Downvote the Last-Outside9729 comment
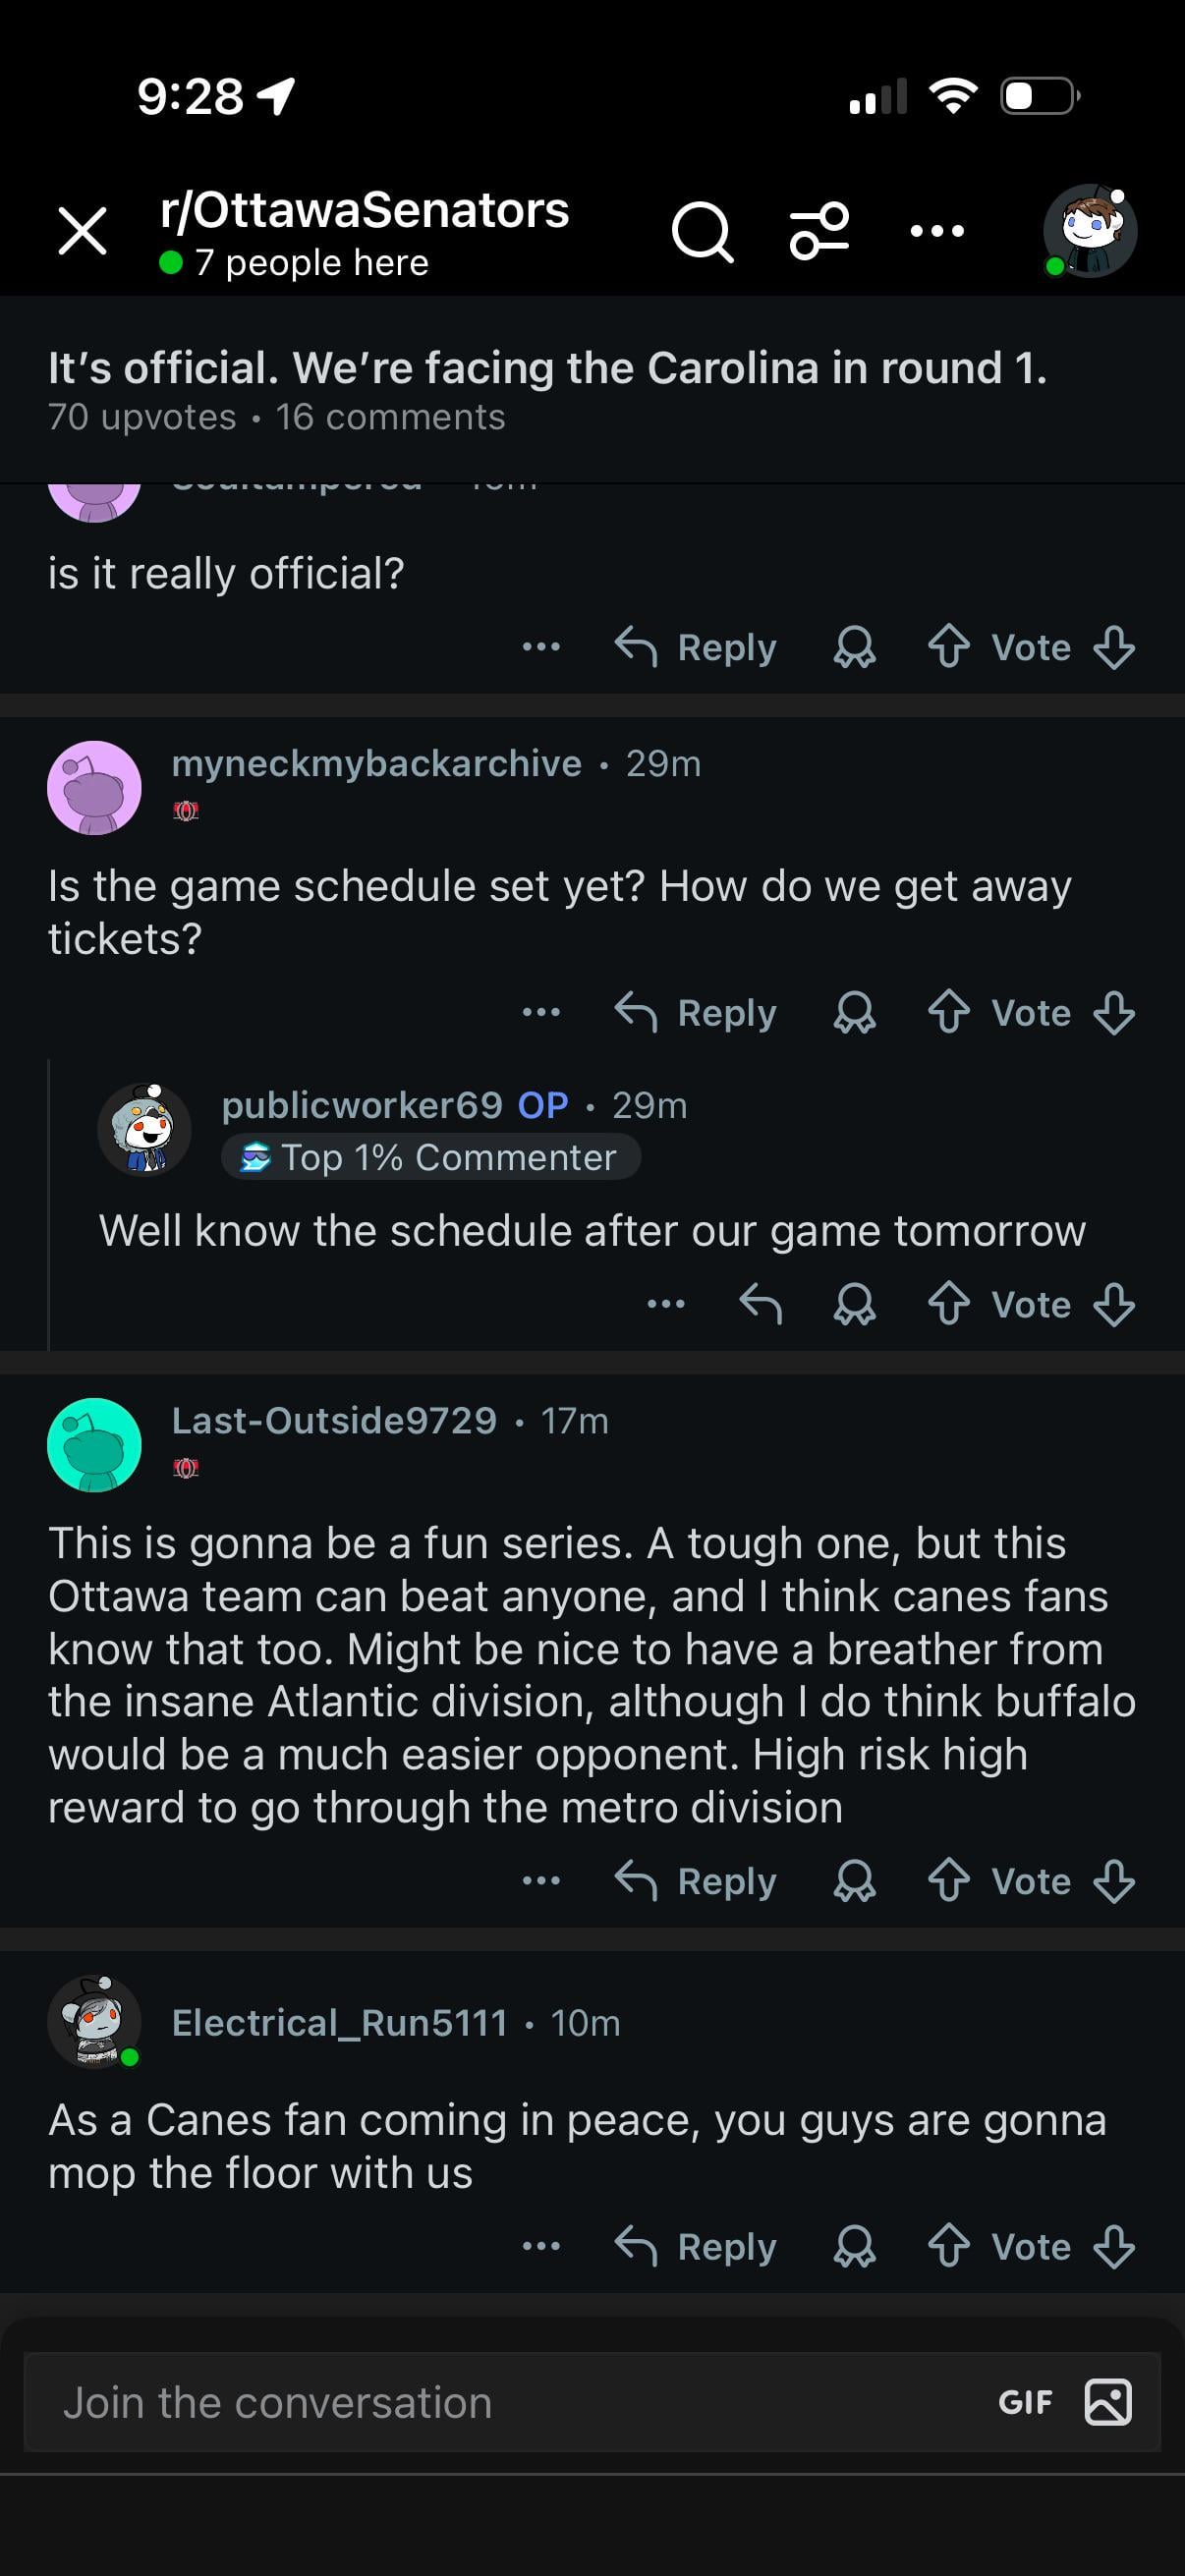 point(1114,1881)
